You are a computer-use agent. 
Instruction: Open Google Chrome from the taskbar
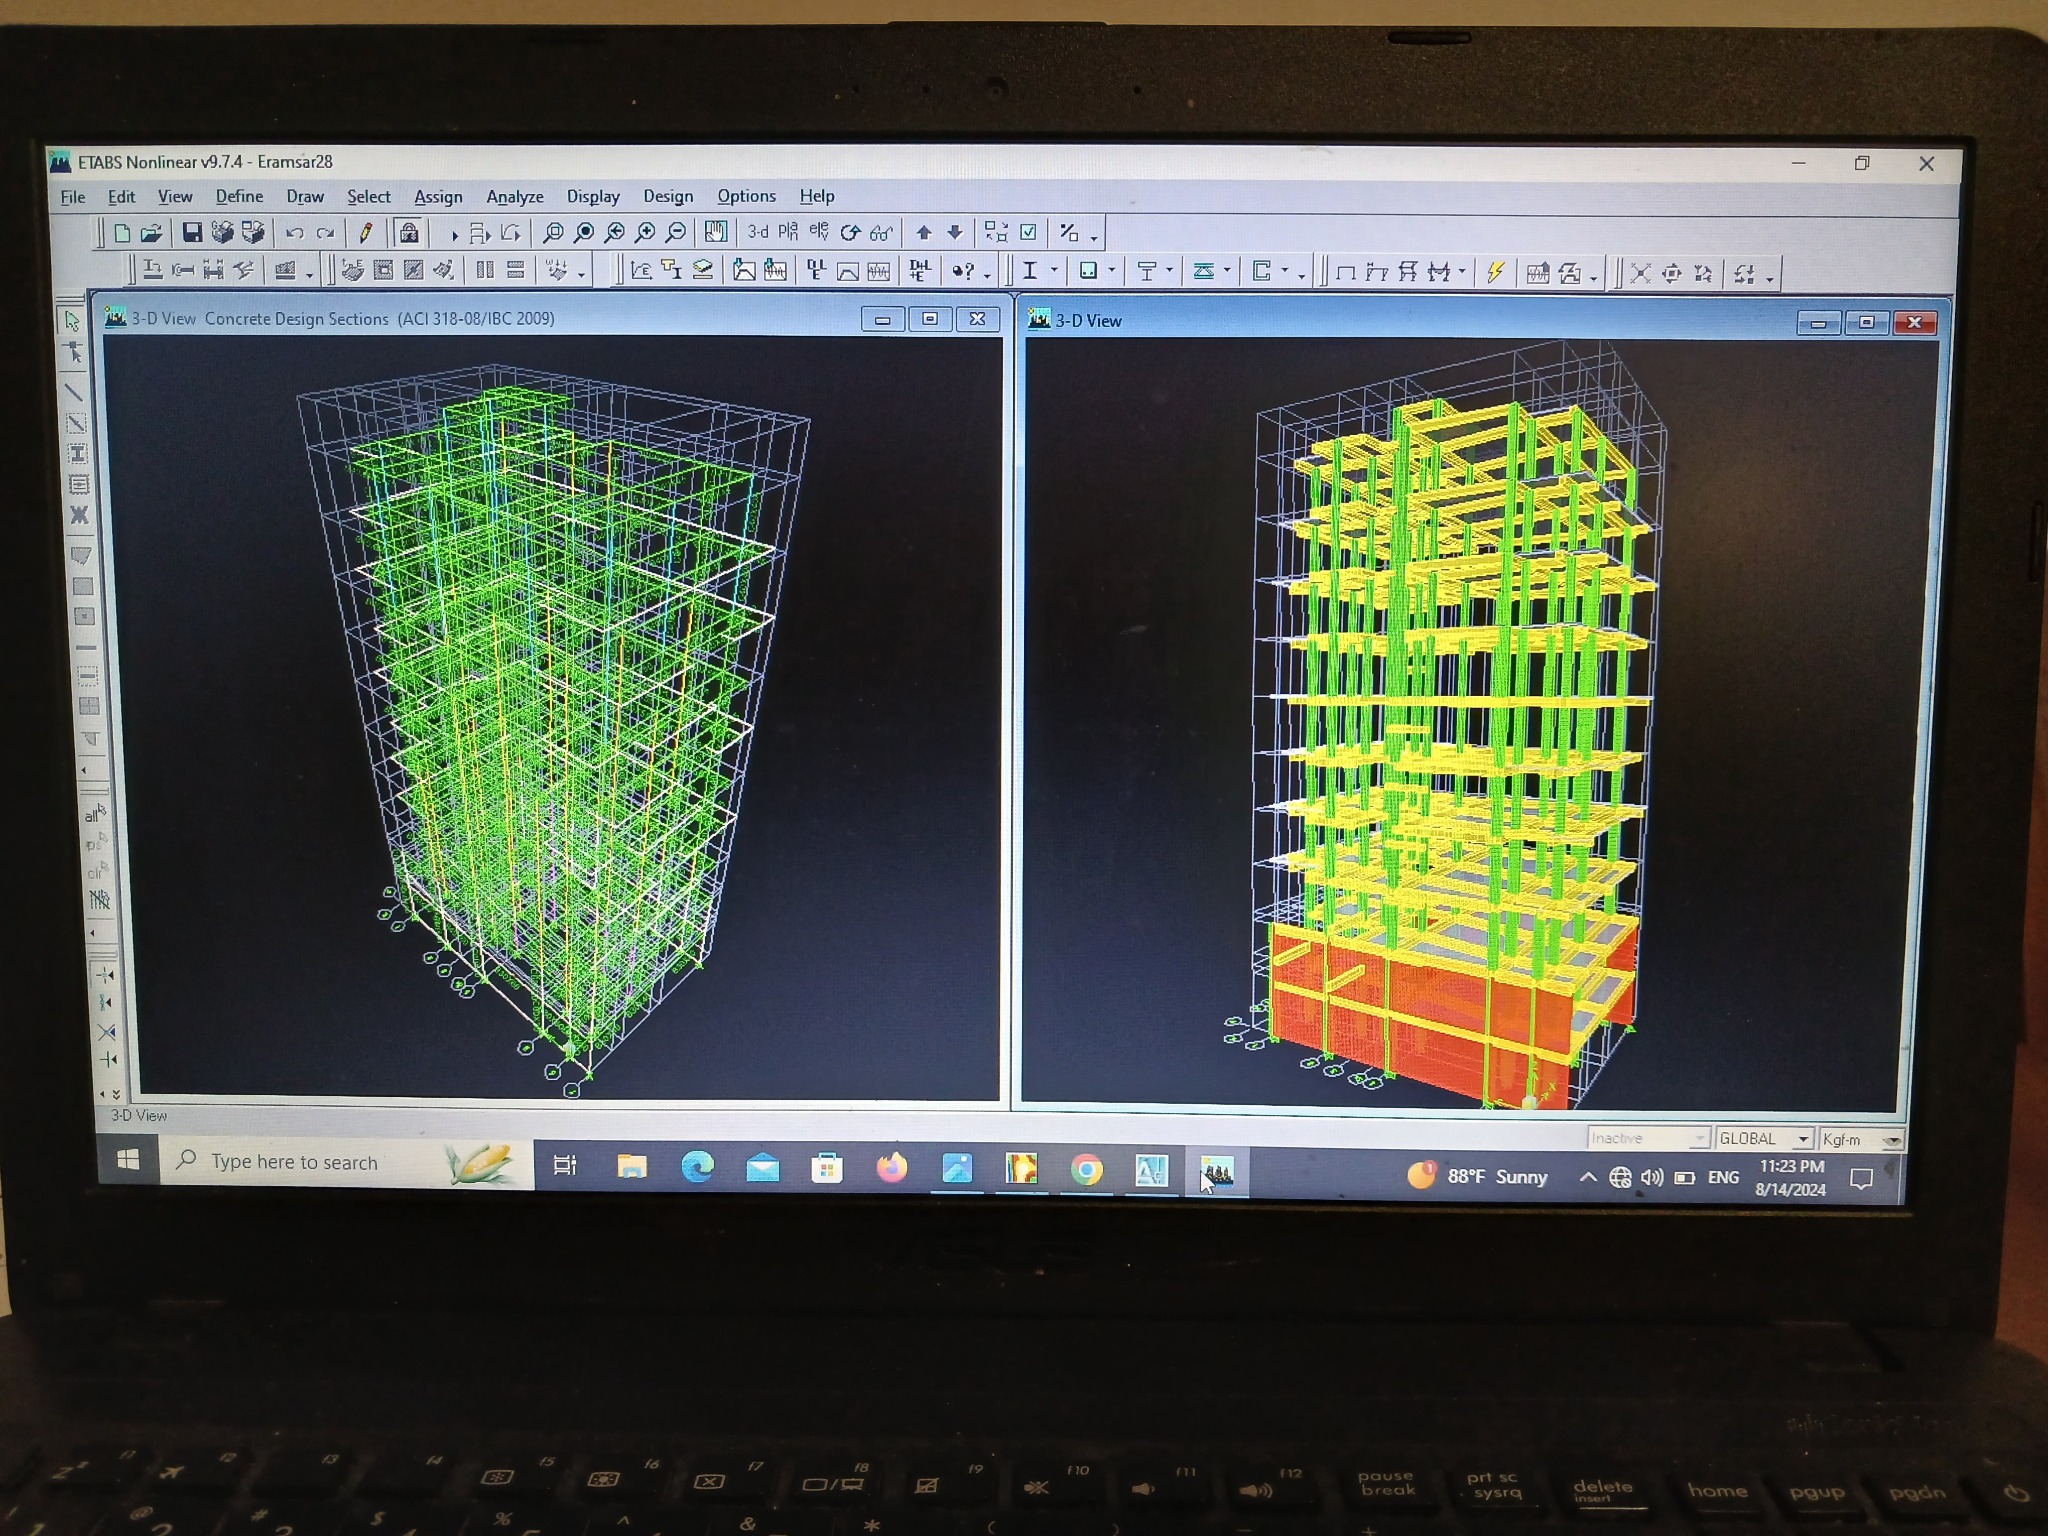coord(1086,1169)
